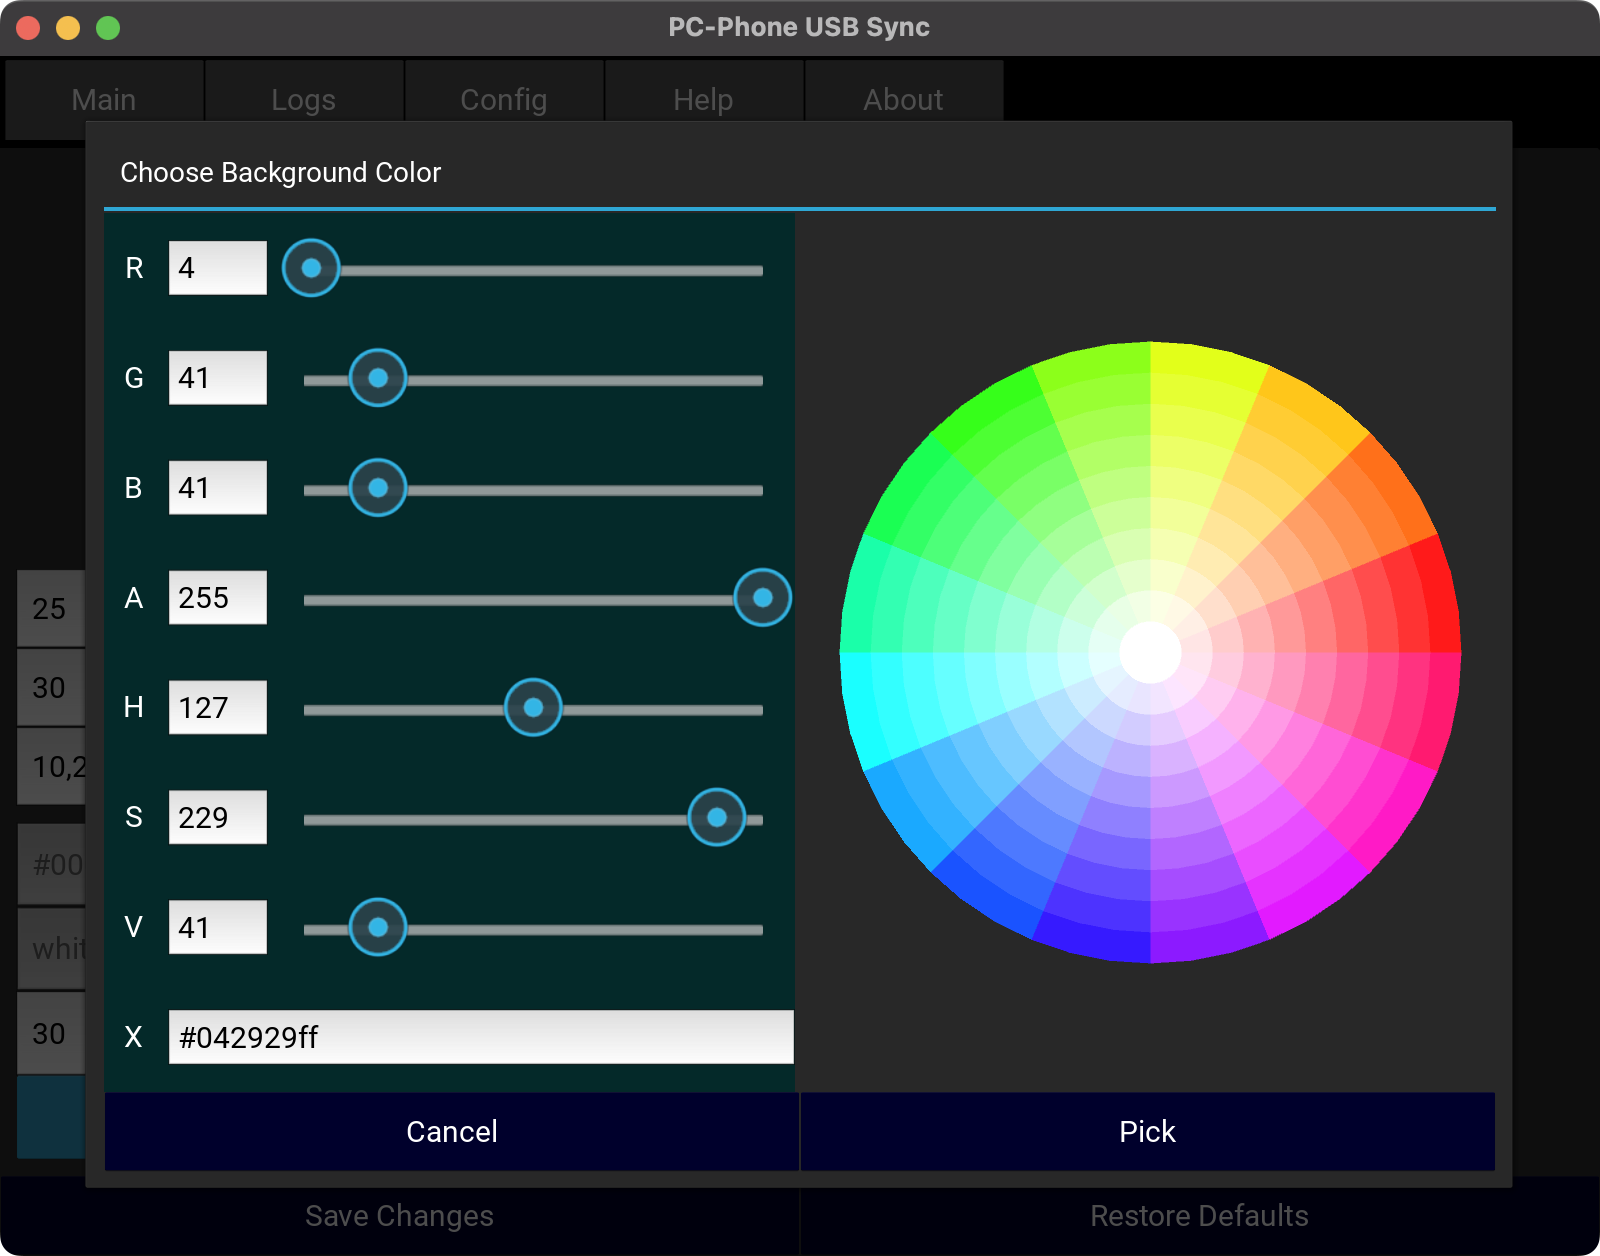
Task: Pick the white center of color wheel
Action: tap(1150, 652)
